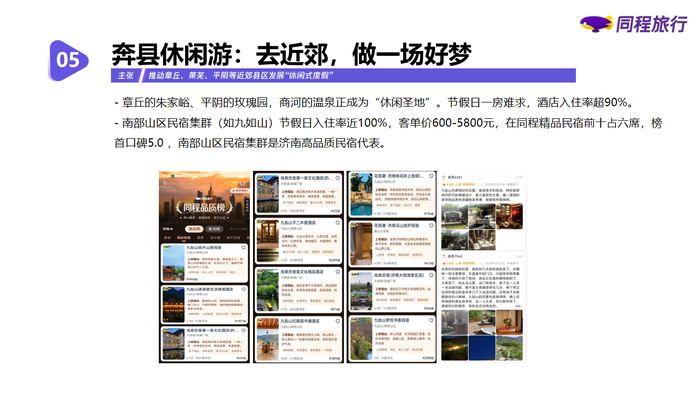Switch to the 景点榜 ranking tab
Screen dimensions: 700x399
coord(215,229)
